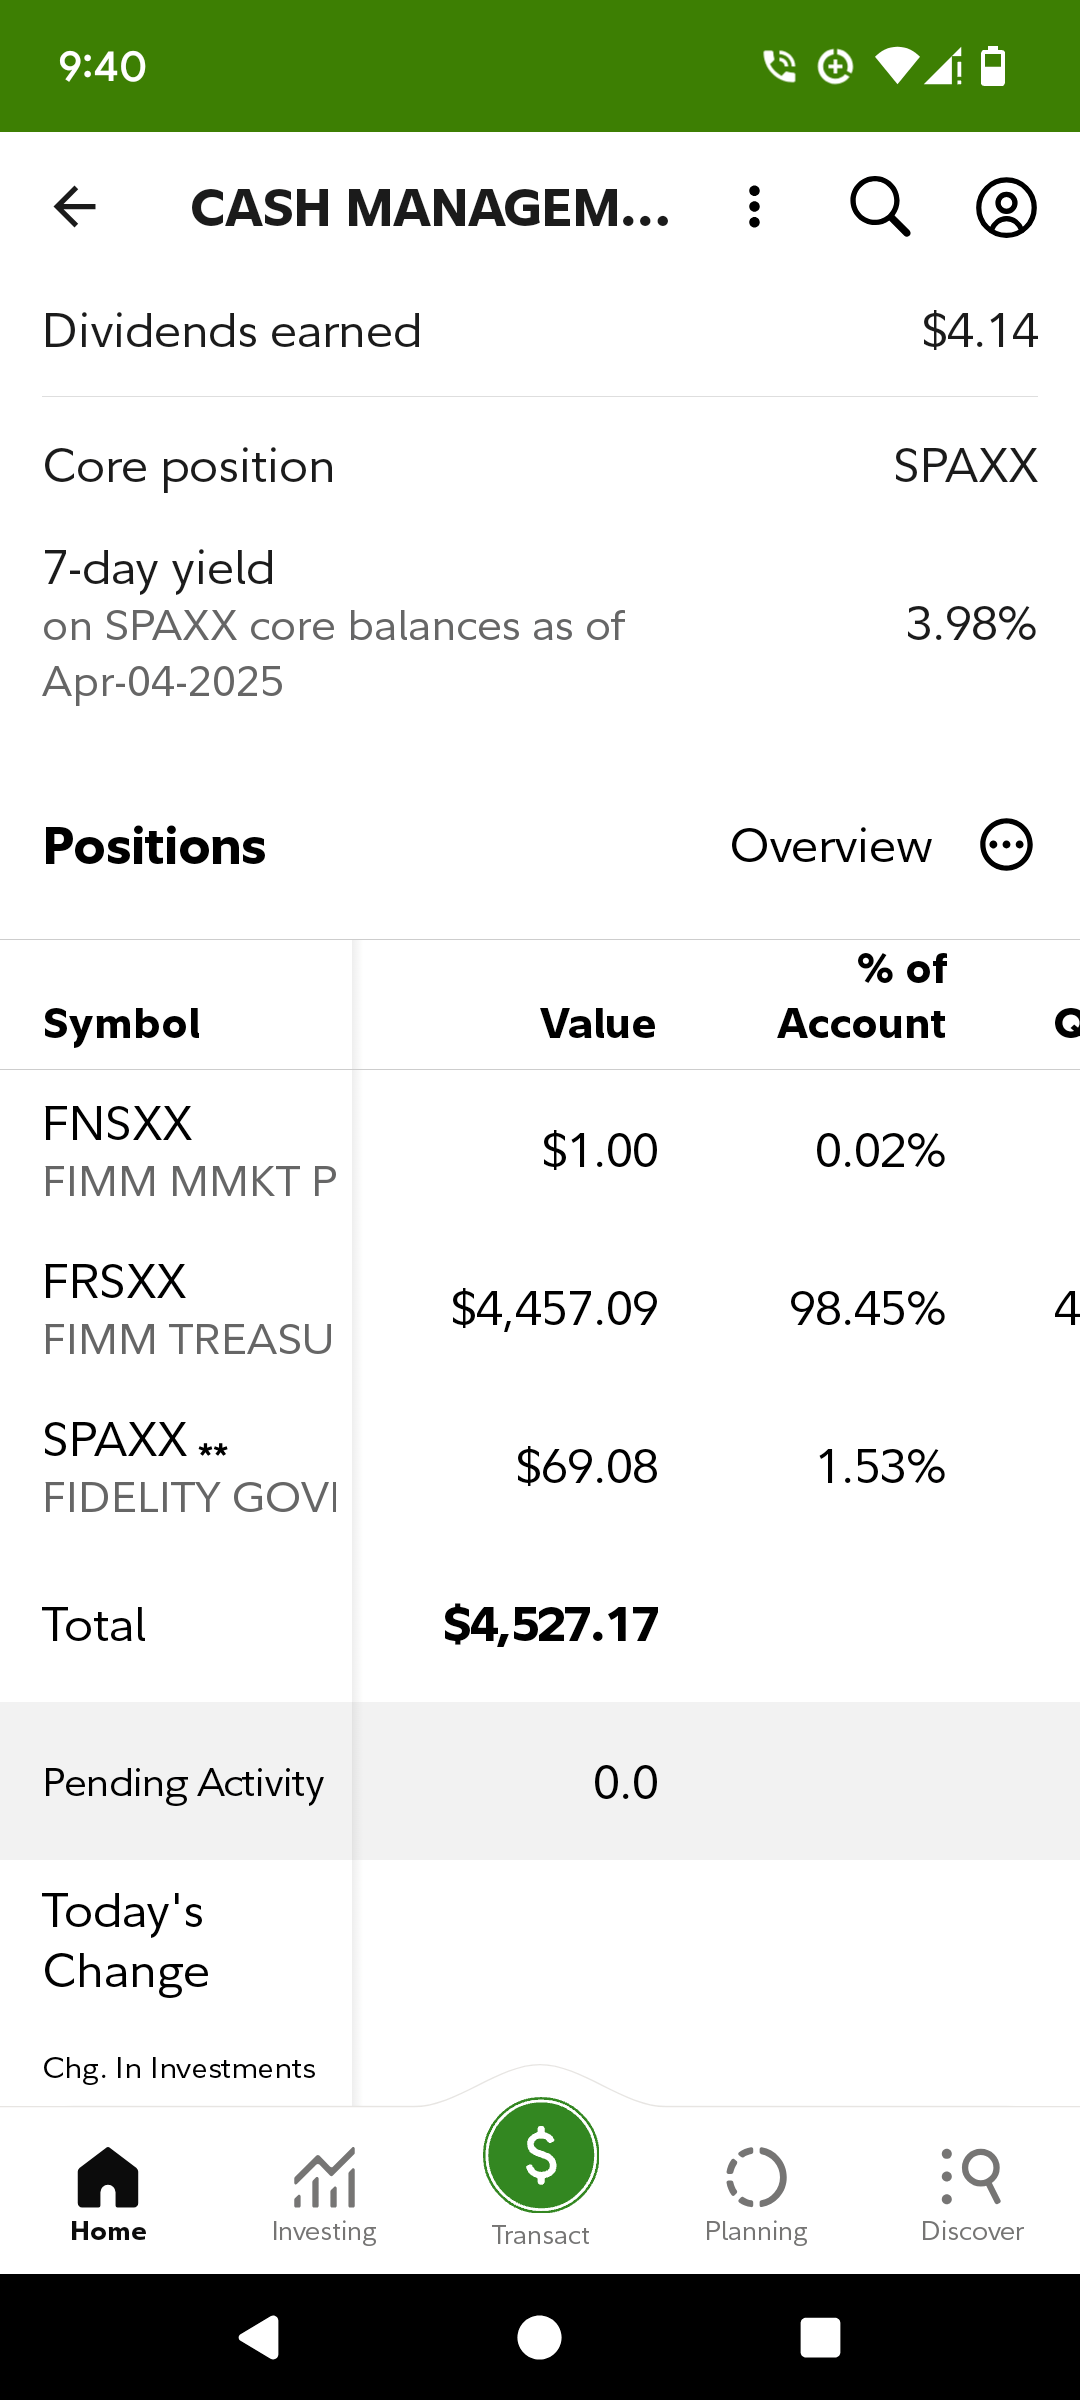Tap the SPAXX position row
1080x2400 pixels.
click(x=540, y=1466)
